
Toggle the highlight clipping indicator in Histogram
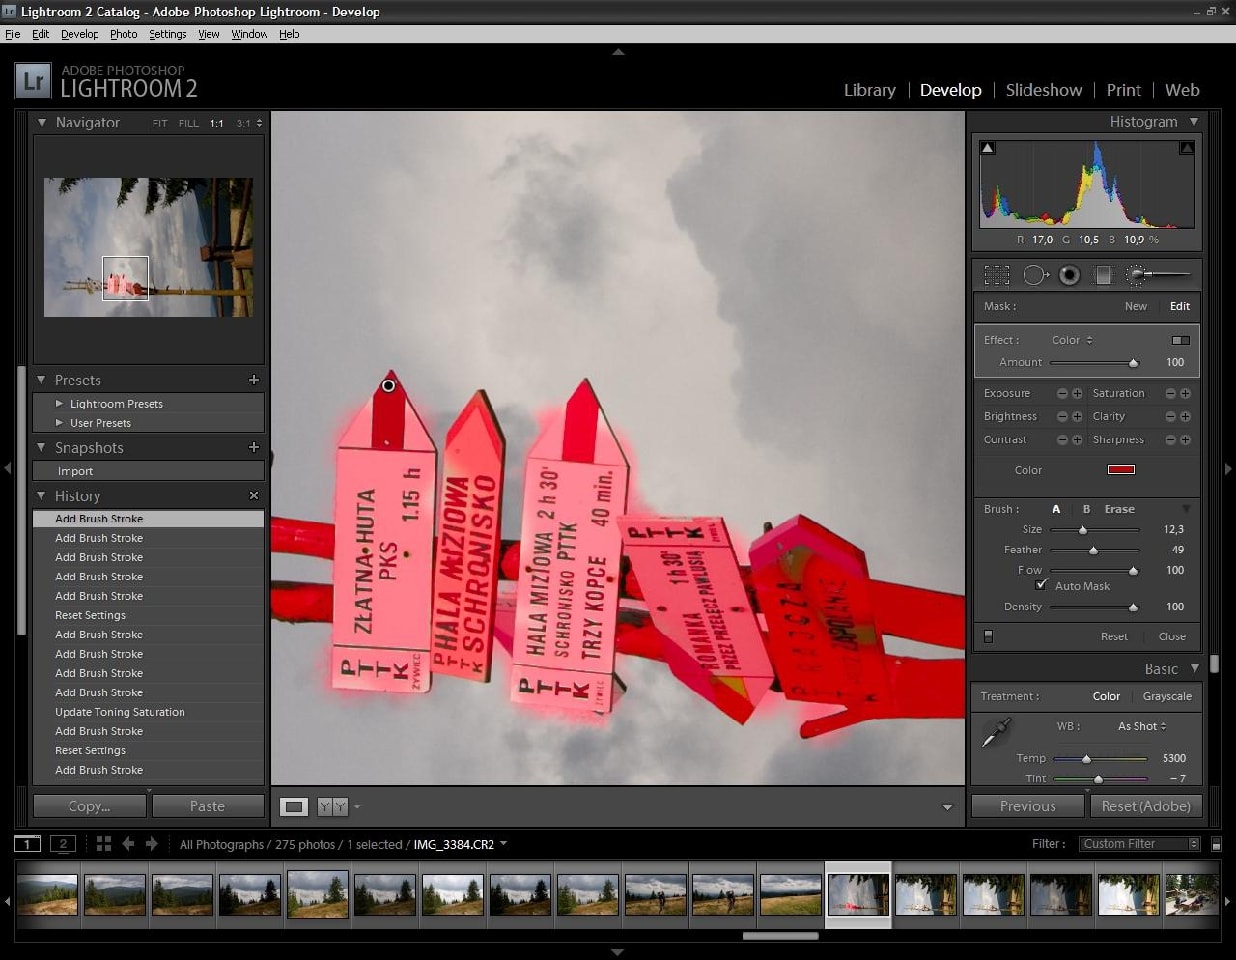point(1187,148)
